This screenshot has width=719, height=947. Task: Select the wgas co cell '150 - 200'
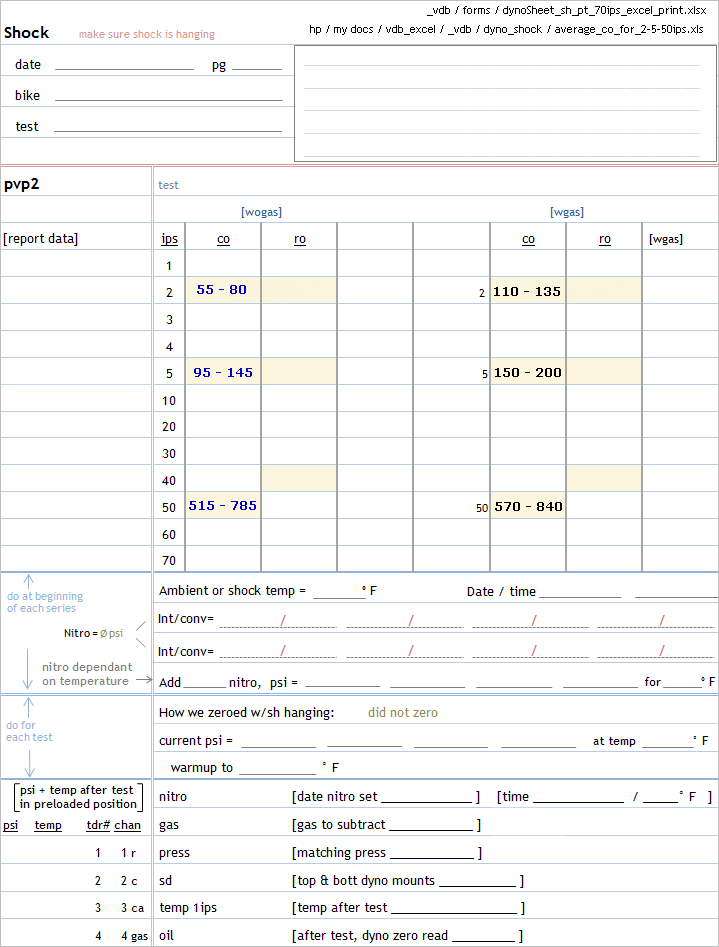[x=527, y=373]
